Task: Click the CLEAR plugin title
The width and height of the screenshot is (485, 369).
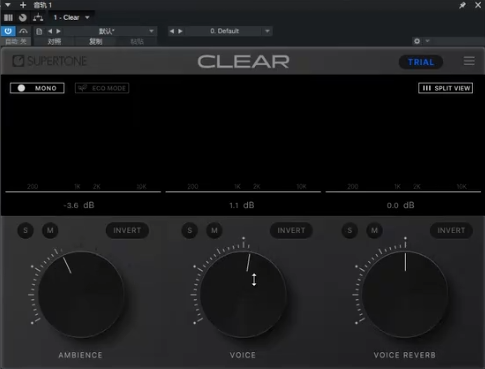Action: (243, 62)
